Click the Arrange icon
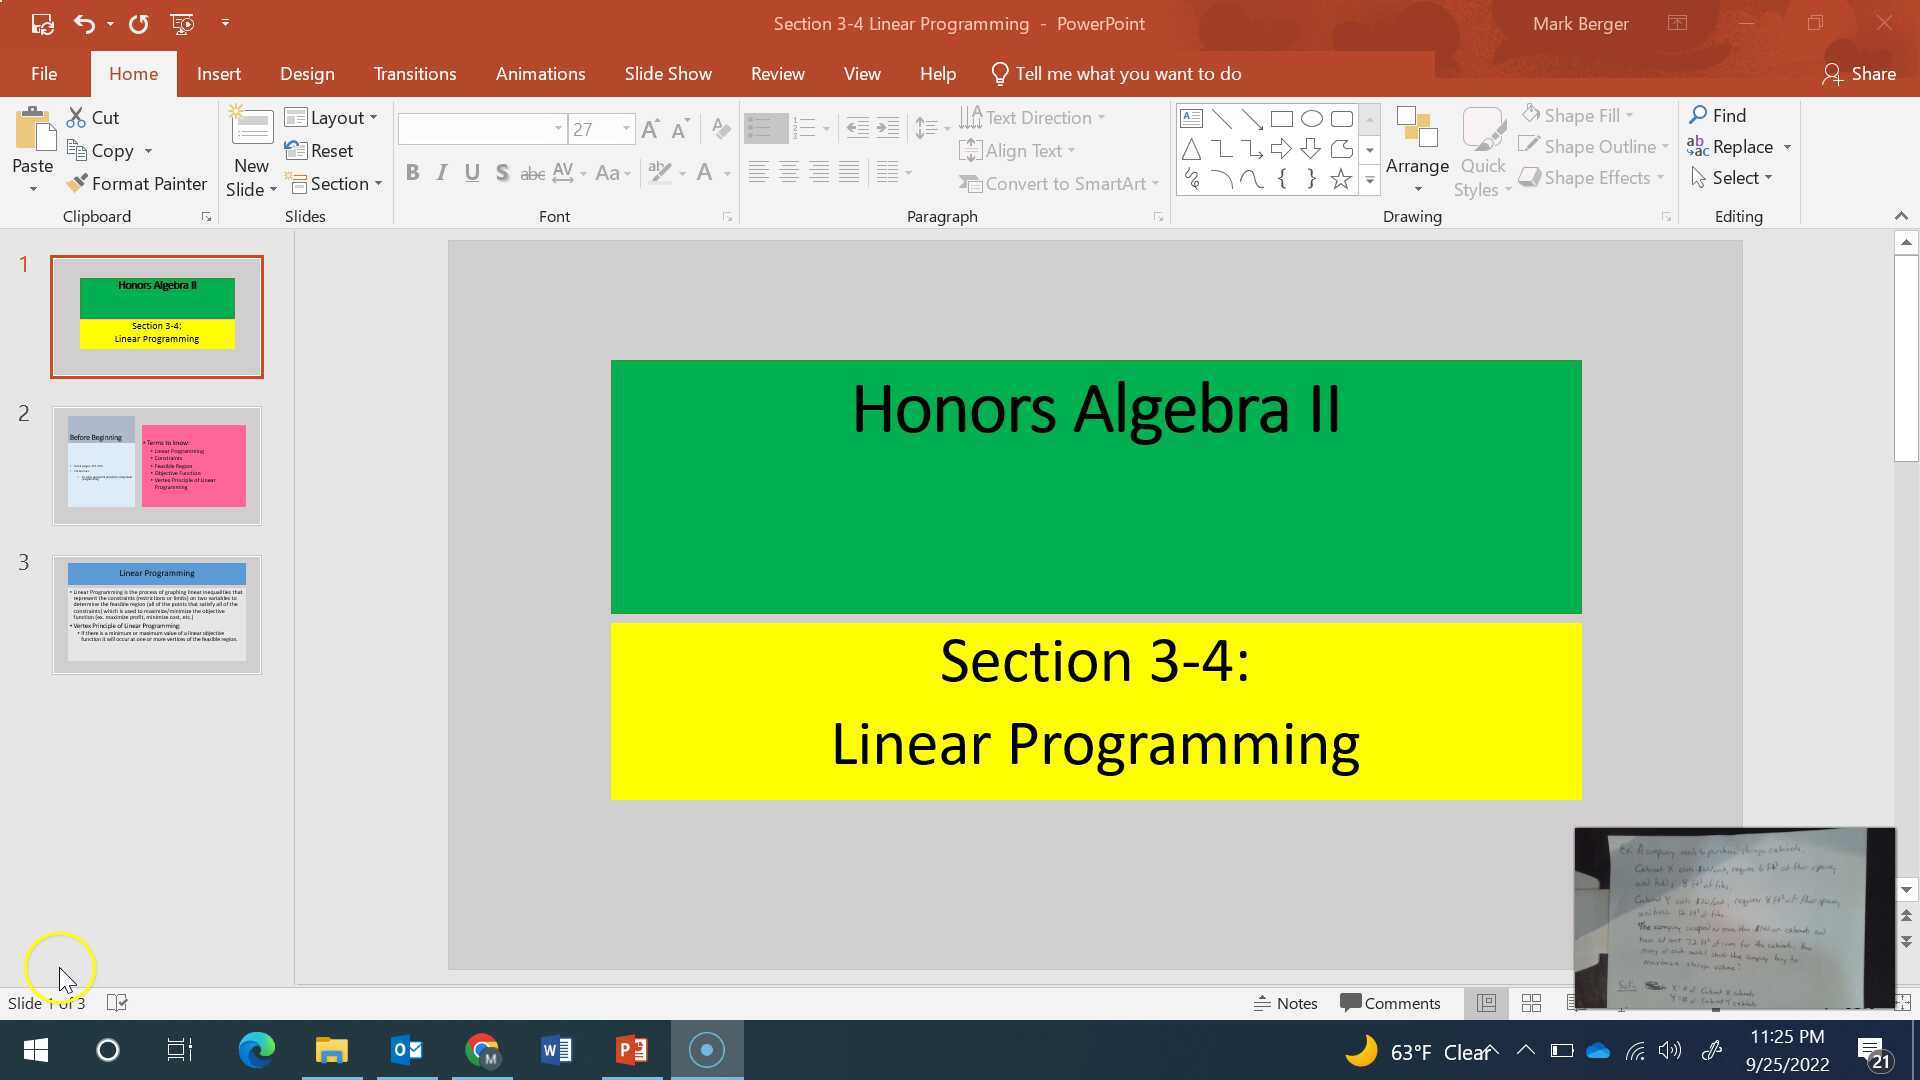 (1416, 128)
